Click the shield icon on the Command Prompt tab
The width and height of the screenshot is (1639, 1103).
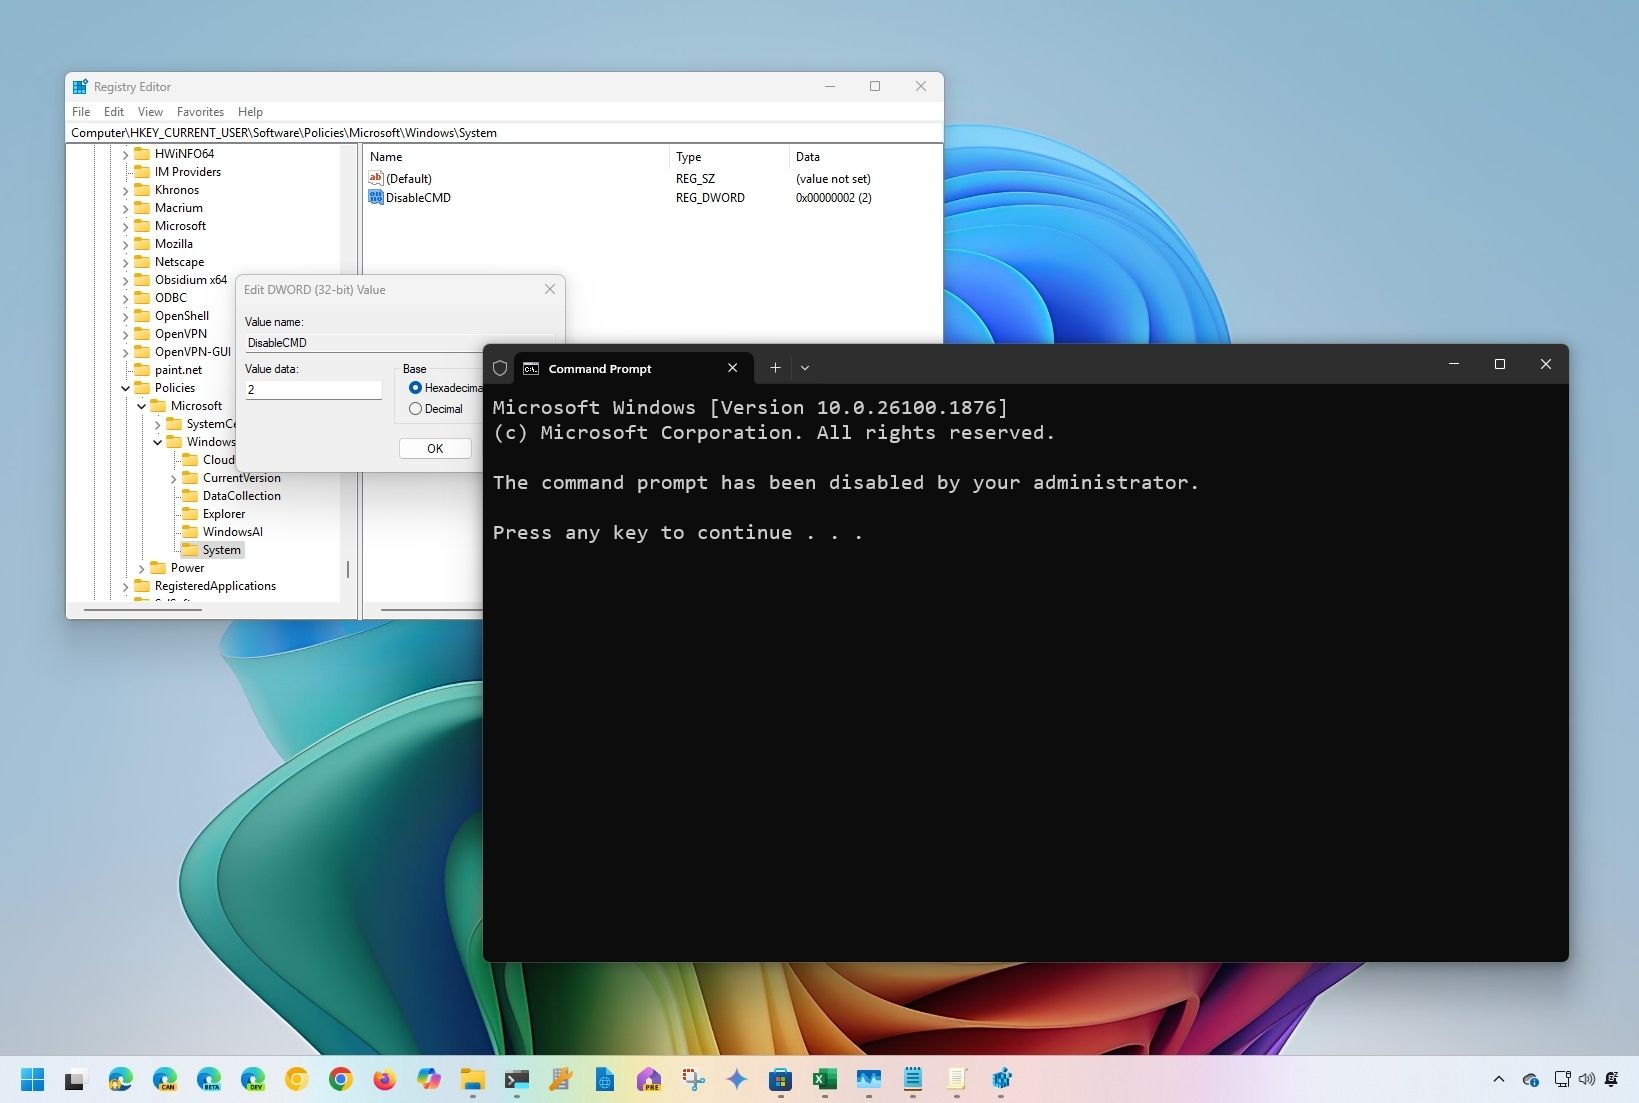(x=499, y=368)
